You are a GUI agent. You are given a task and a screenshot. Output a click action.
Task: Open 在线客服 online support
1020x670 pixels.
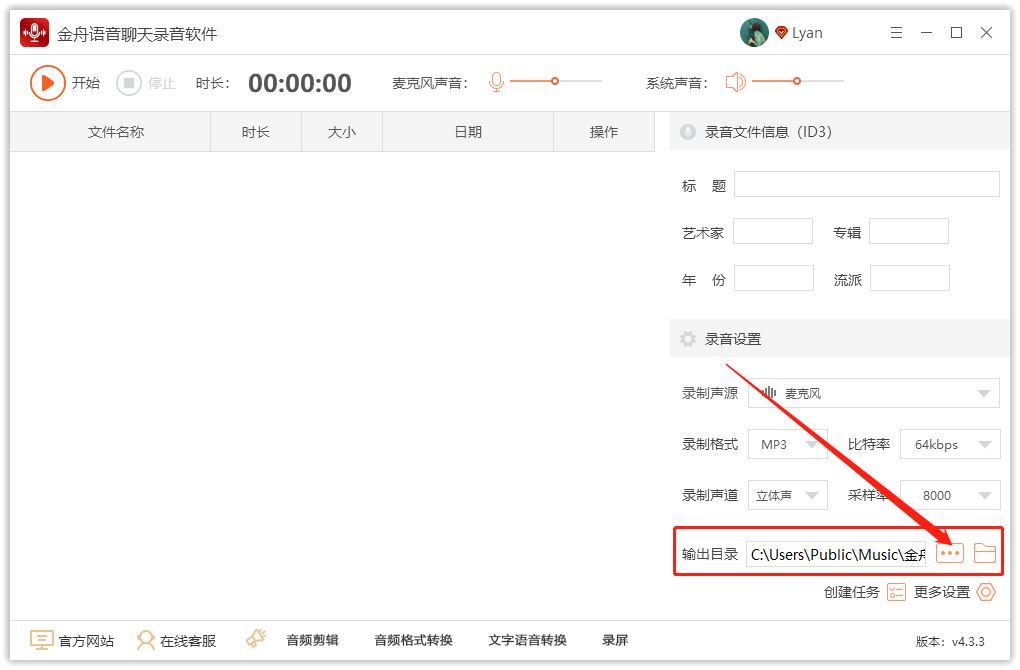177,640
